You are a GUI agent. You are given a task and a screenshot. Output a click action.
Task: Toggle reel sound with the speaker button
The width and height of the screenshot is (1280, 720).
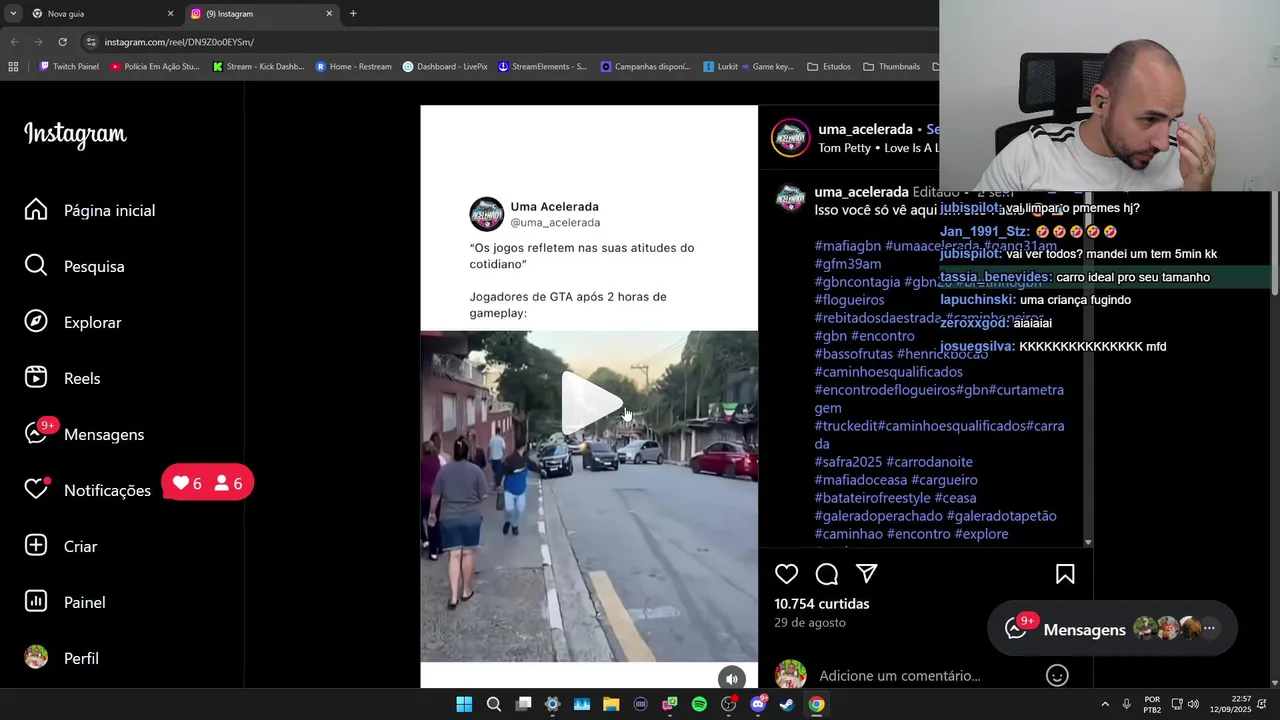(x=732, y=678)
